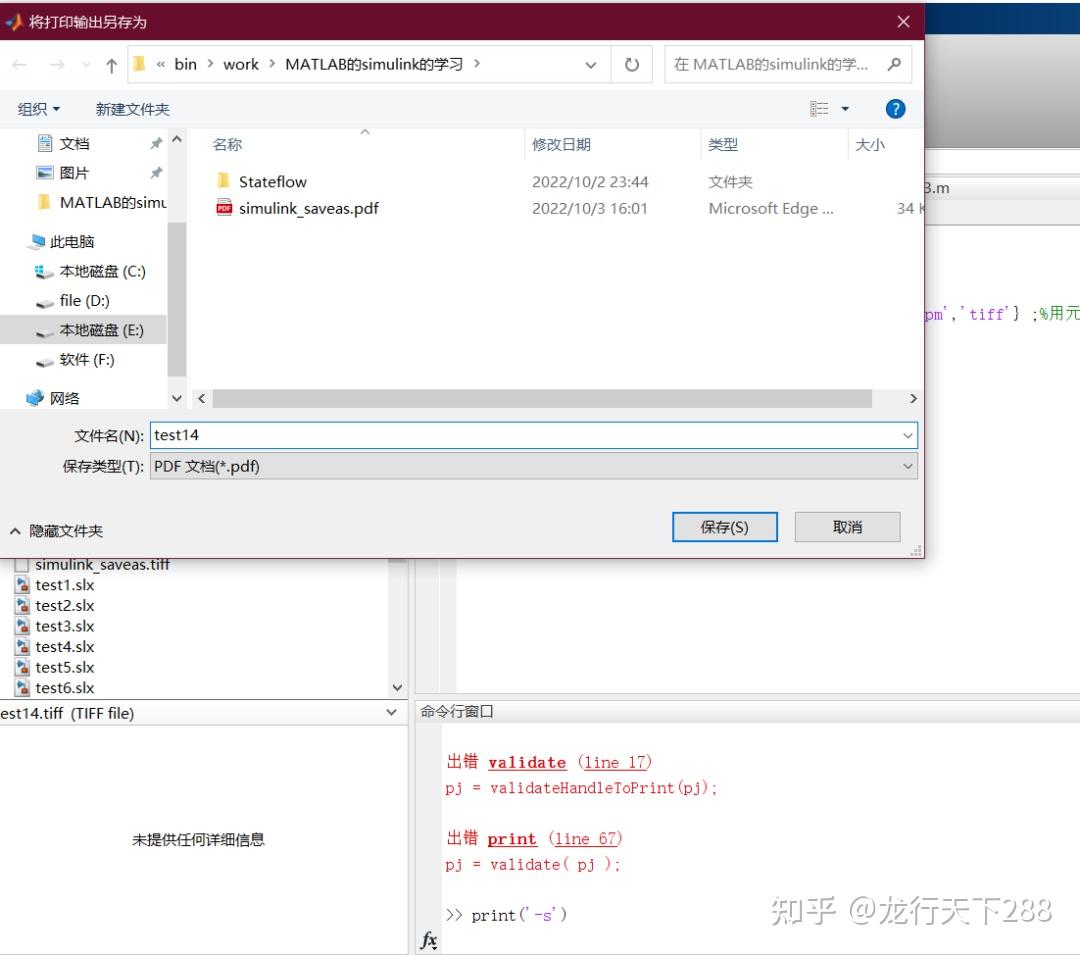Click the back navigation arrow in the dialog

(18, 64)
